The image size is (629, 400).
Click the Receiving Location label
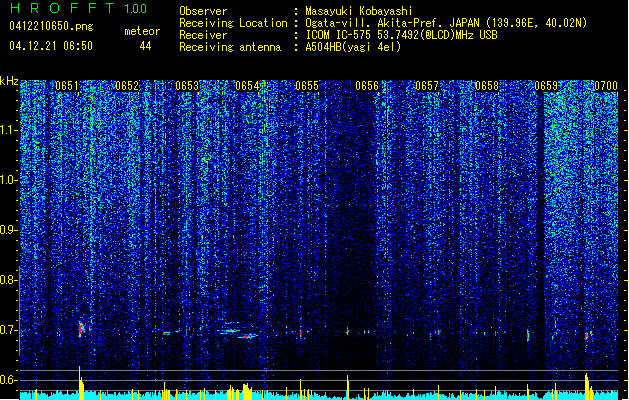[x=233, y=23]
